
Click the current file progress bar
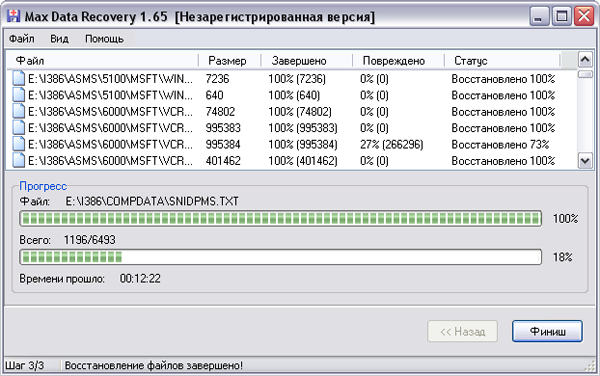[x=280, y=218]
